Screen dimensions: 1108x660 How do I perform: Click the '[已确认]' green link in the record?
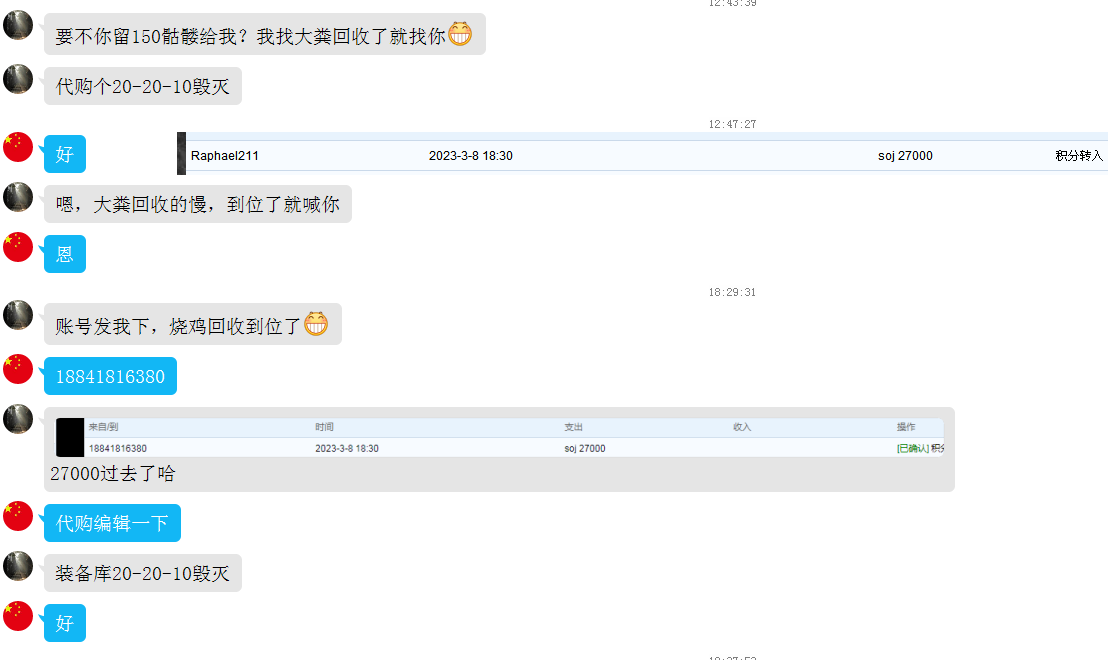tap(912, 449)
